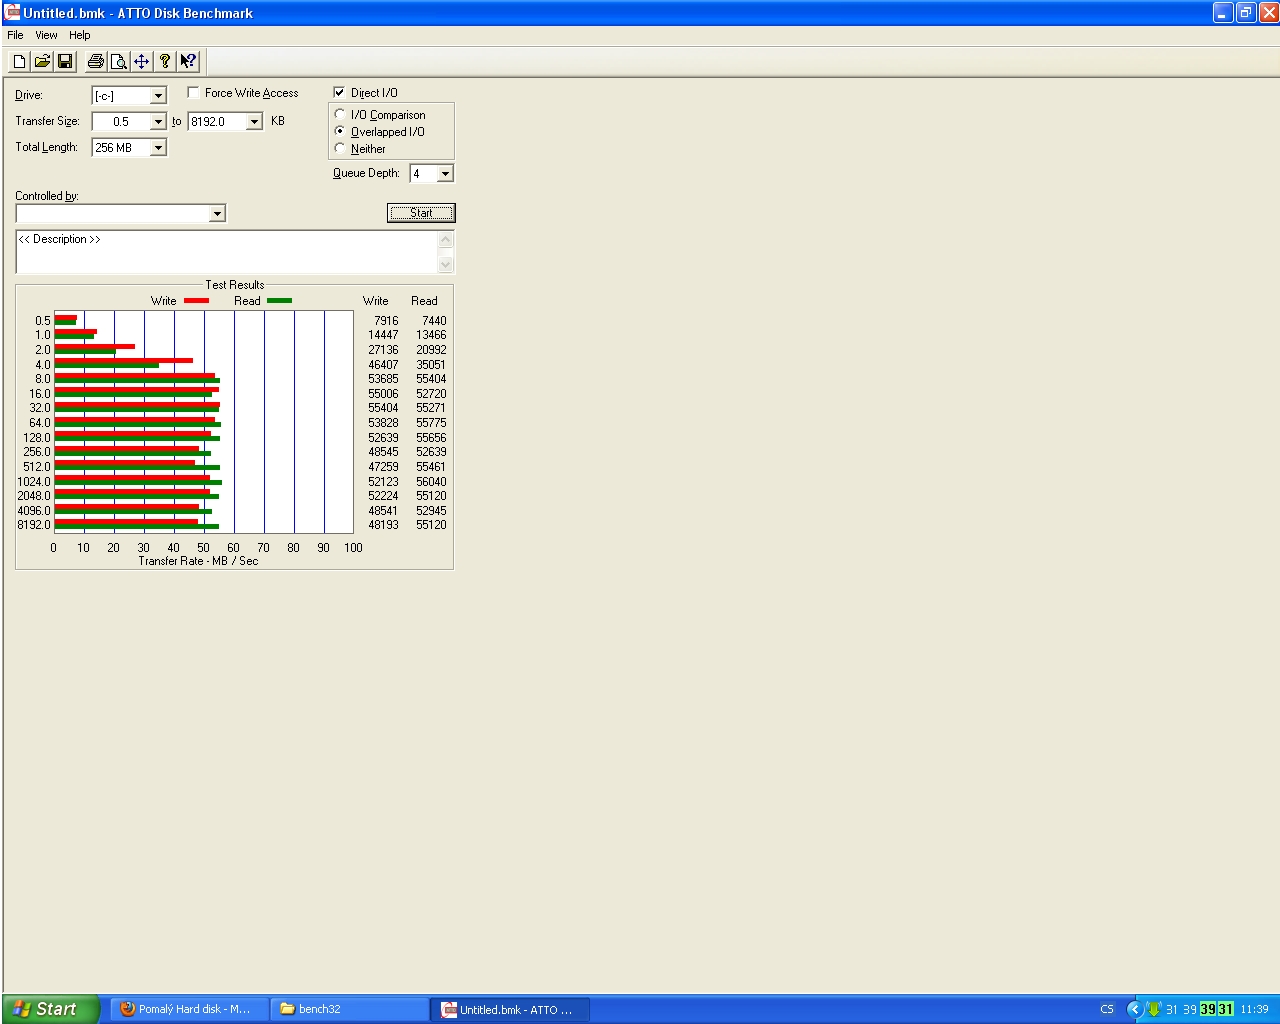Open the File menu
Screen dimensions: 1280x1024
pyautogui.click(x=15, y=35)
